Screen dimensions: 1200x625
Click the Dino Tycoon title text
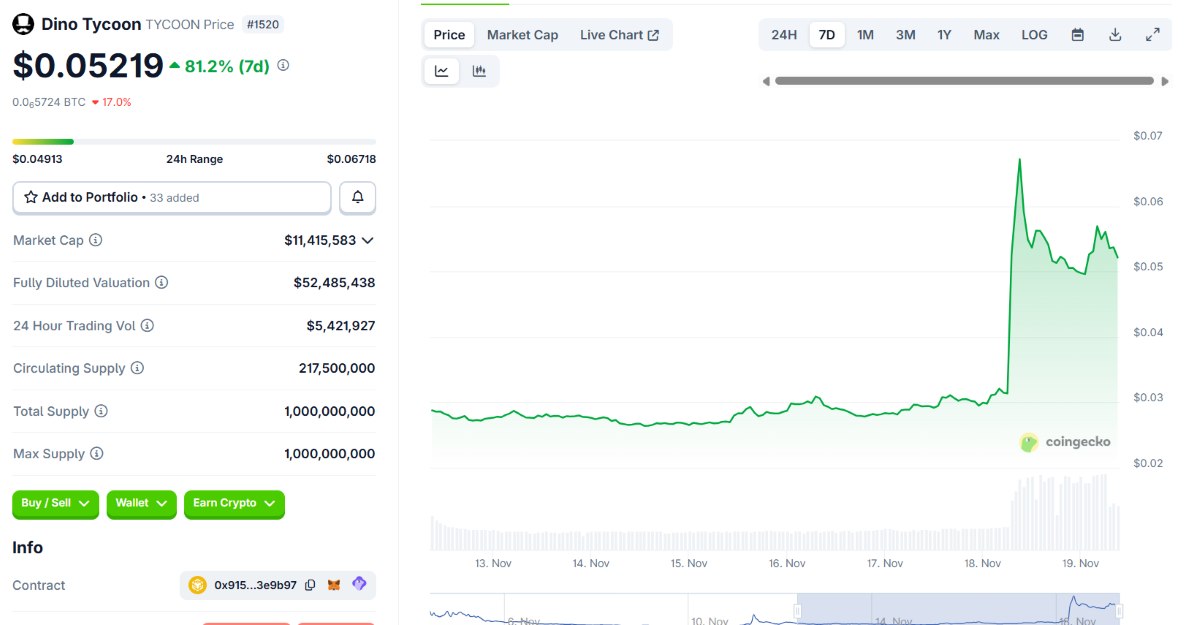[x=92, y=24]
